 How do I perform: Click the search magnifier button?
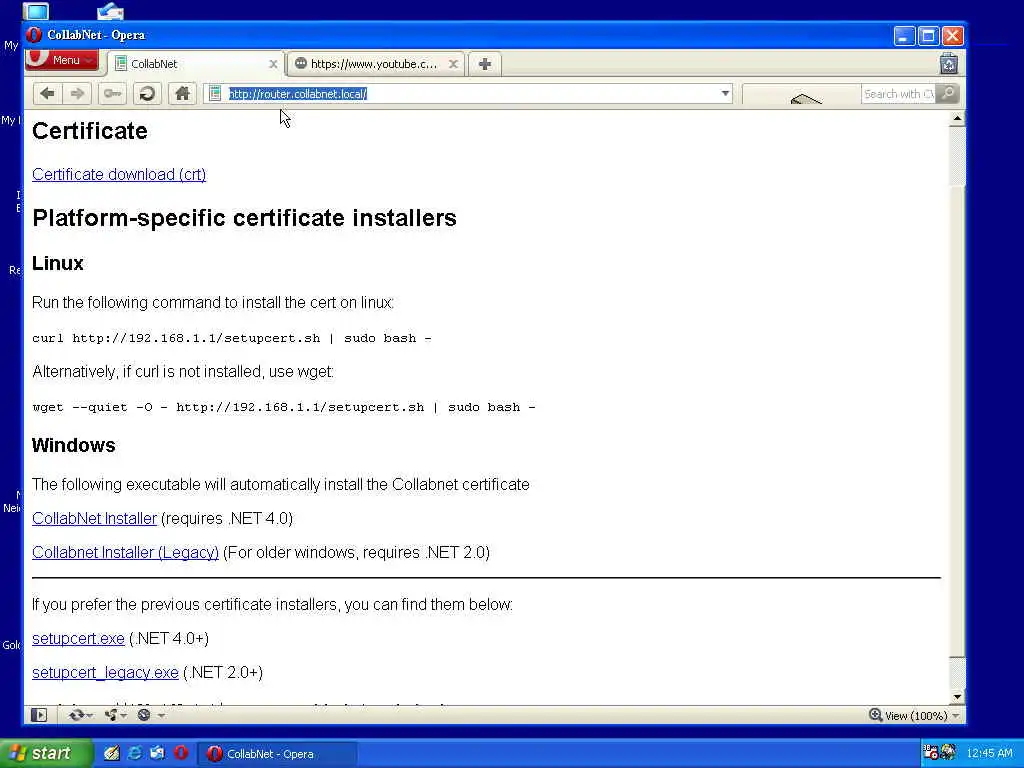[x=948, y=94]
